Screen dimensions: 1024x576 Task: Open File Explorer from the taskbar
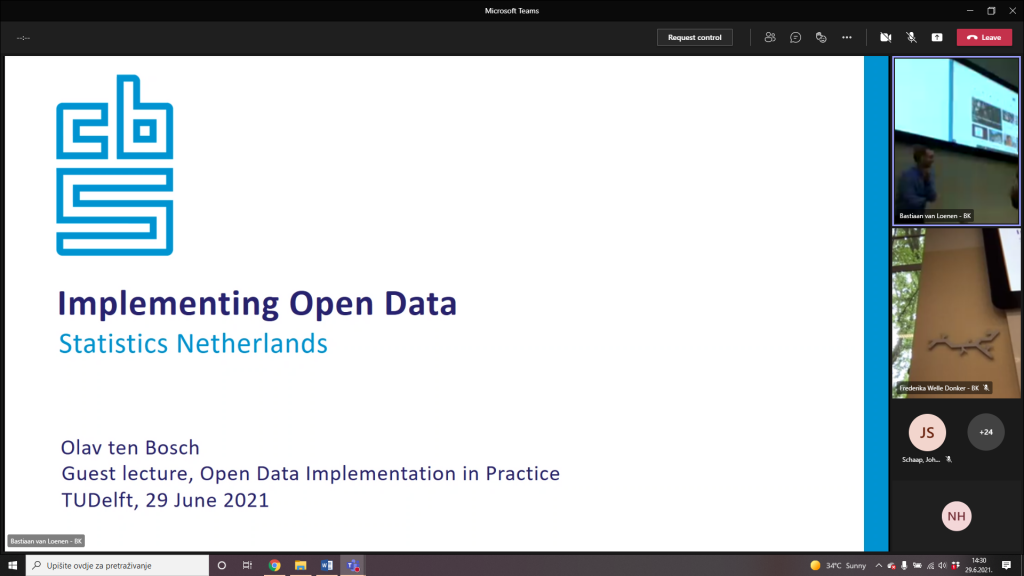tap(300, 565)
